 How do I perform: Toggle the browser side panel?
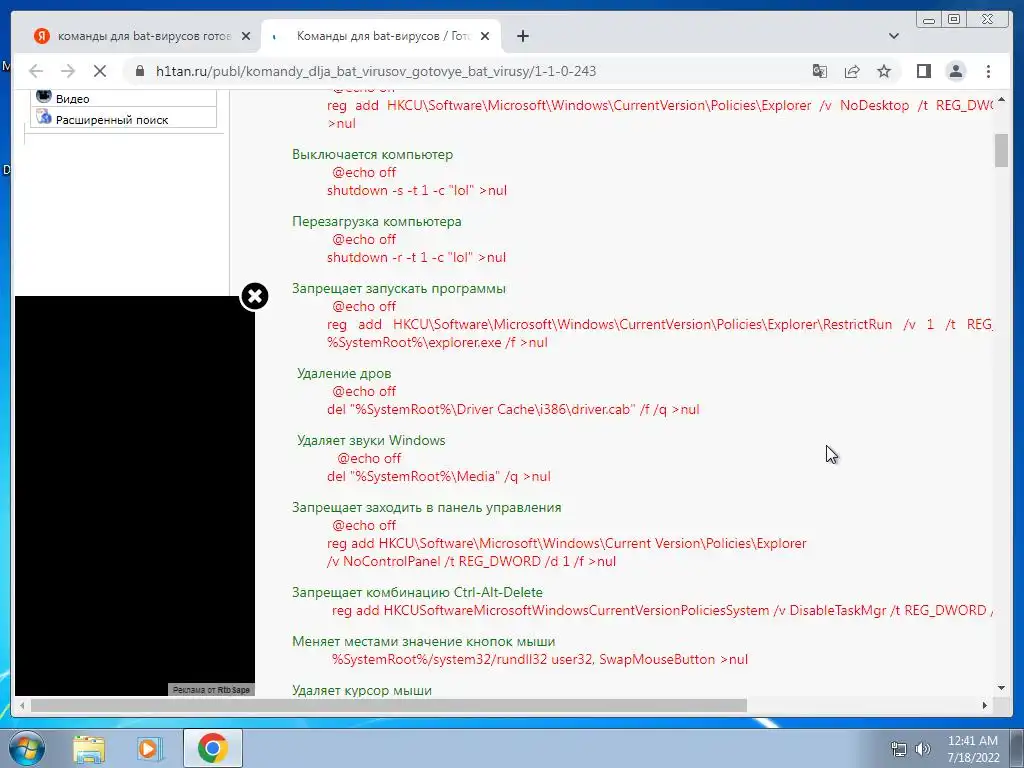[923, 71]
